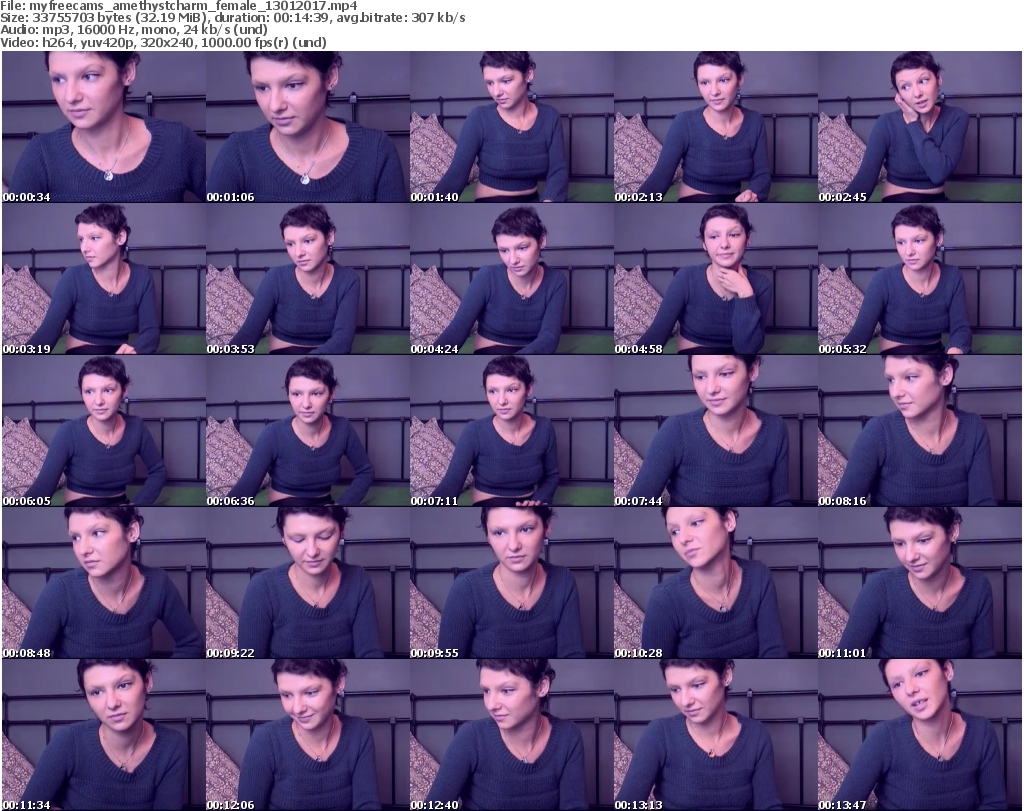1024x811 pixels.
Task: Open the thumbnail stamped 00:00:34
Action: point(104,127)
